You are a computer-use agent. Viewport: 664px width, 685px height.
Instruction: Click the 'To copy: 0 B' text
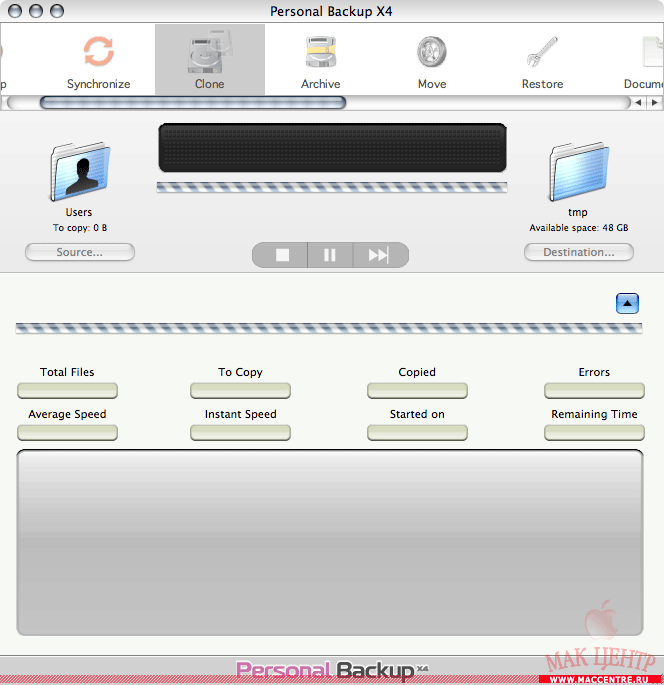coord(80,228)
